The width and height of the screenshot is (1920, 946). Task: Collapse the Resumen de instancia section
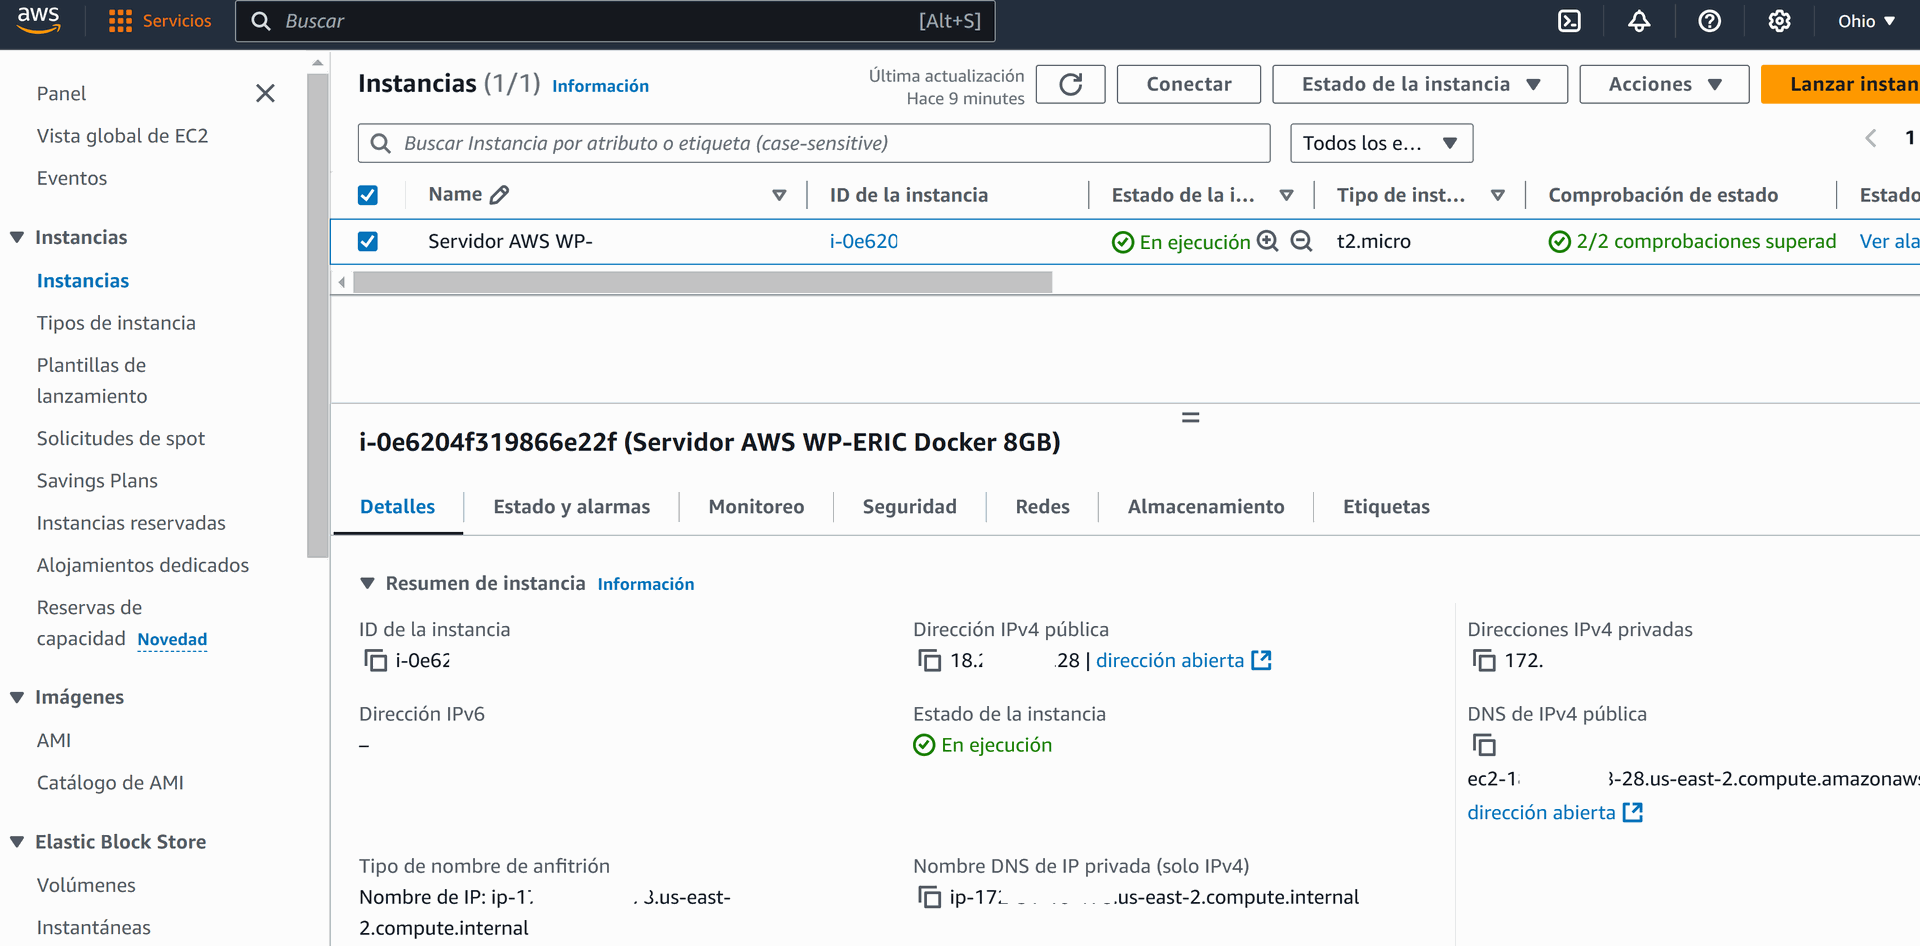(x=367, y=583)
